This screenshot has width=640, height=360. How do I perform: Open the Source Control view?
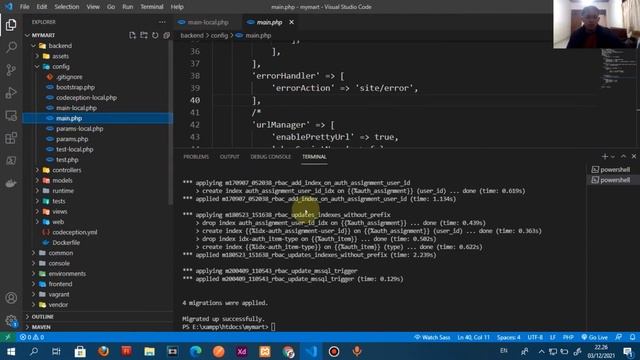pyautogui.click(x=11, y=70)
